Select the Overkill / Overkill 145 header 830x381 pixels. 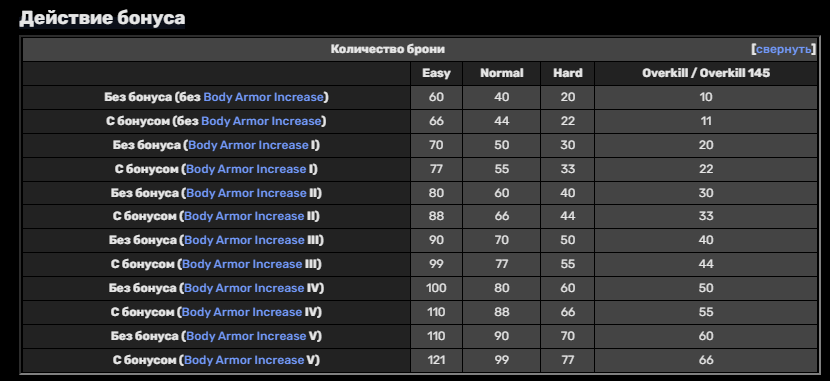click(706, 74)
